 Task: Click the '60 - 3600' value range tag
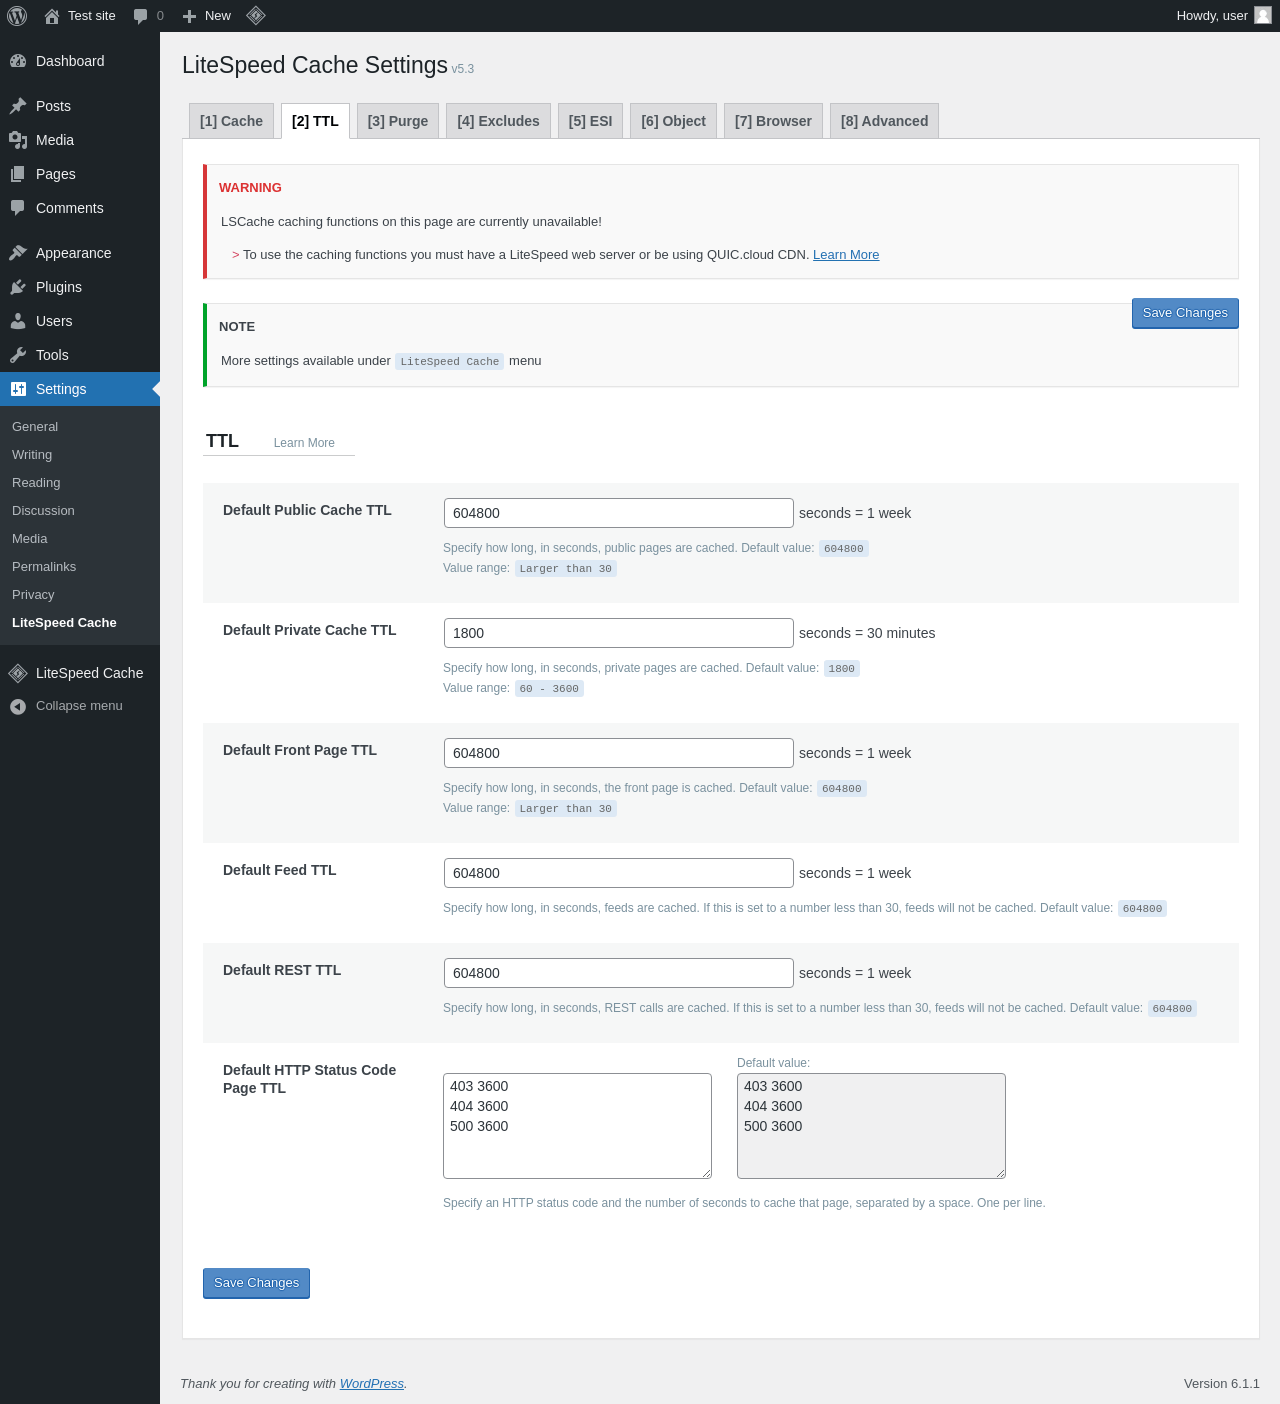549,689
